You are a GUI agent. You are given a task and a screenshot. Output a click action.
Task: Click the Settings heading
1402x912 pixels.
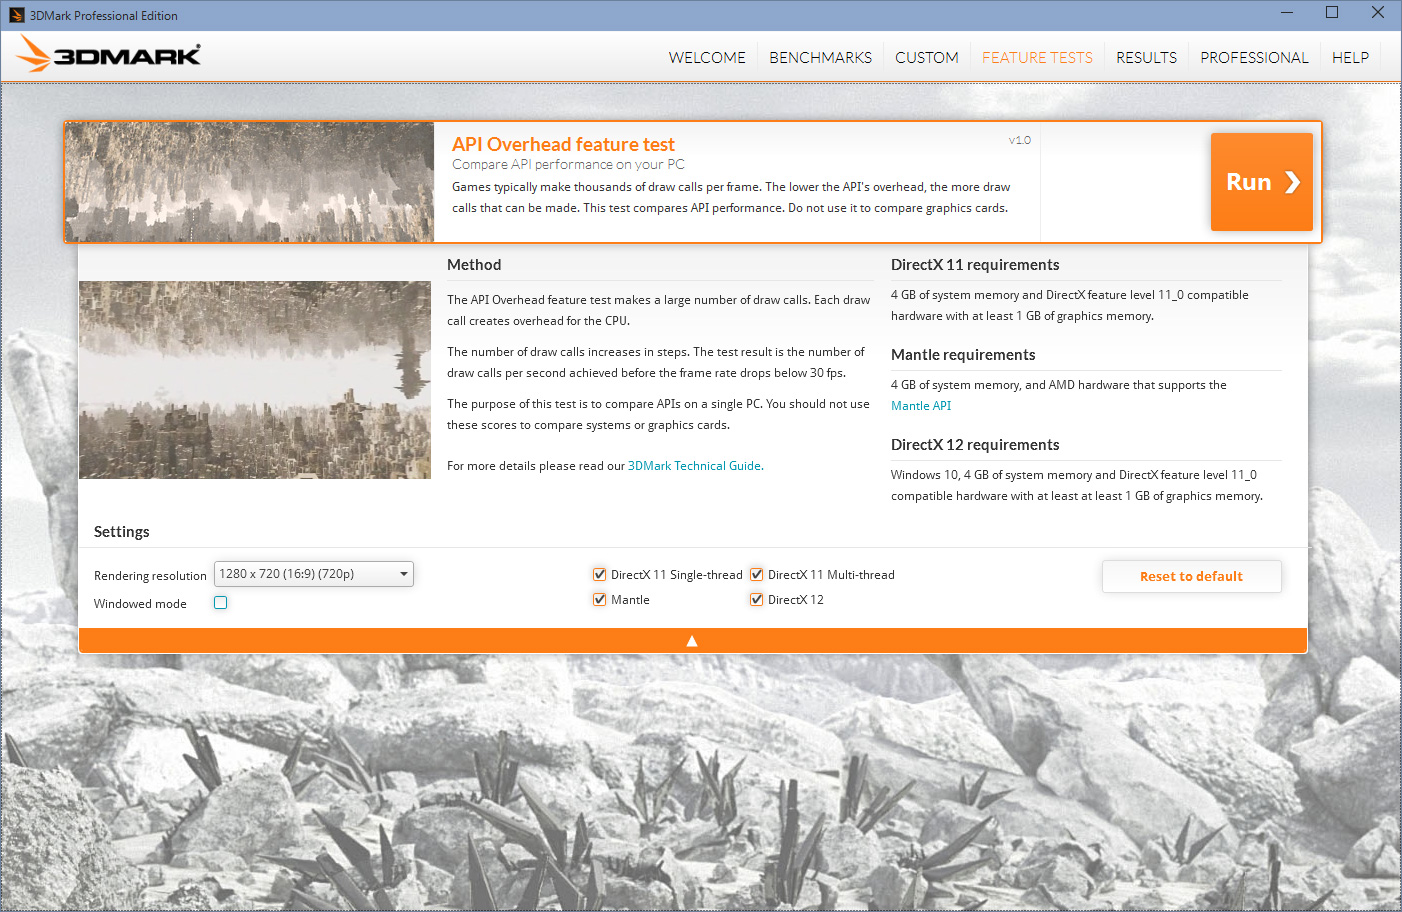click(x=122, y=532)
